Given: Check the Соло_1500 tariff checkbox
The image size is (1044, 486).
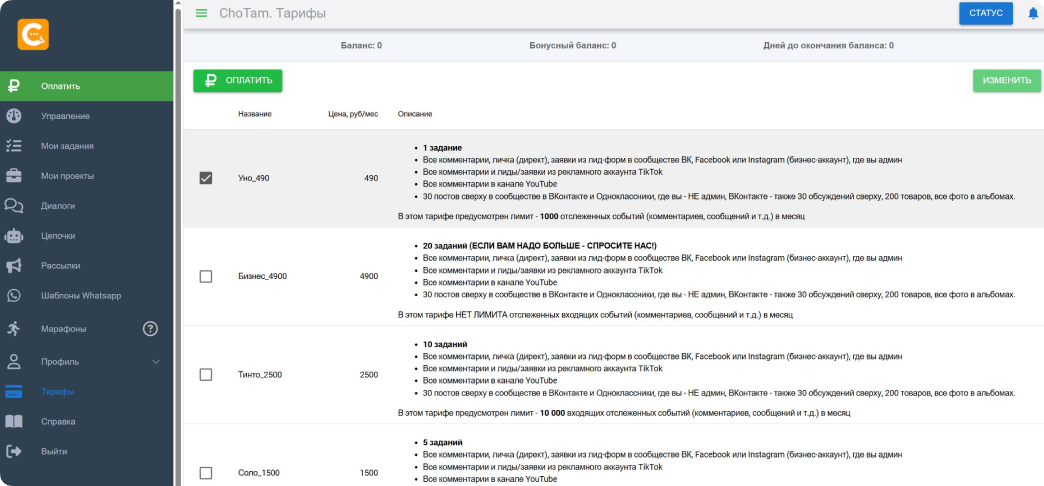Looking at the screenshot, I should 206,473.
